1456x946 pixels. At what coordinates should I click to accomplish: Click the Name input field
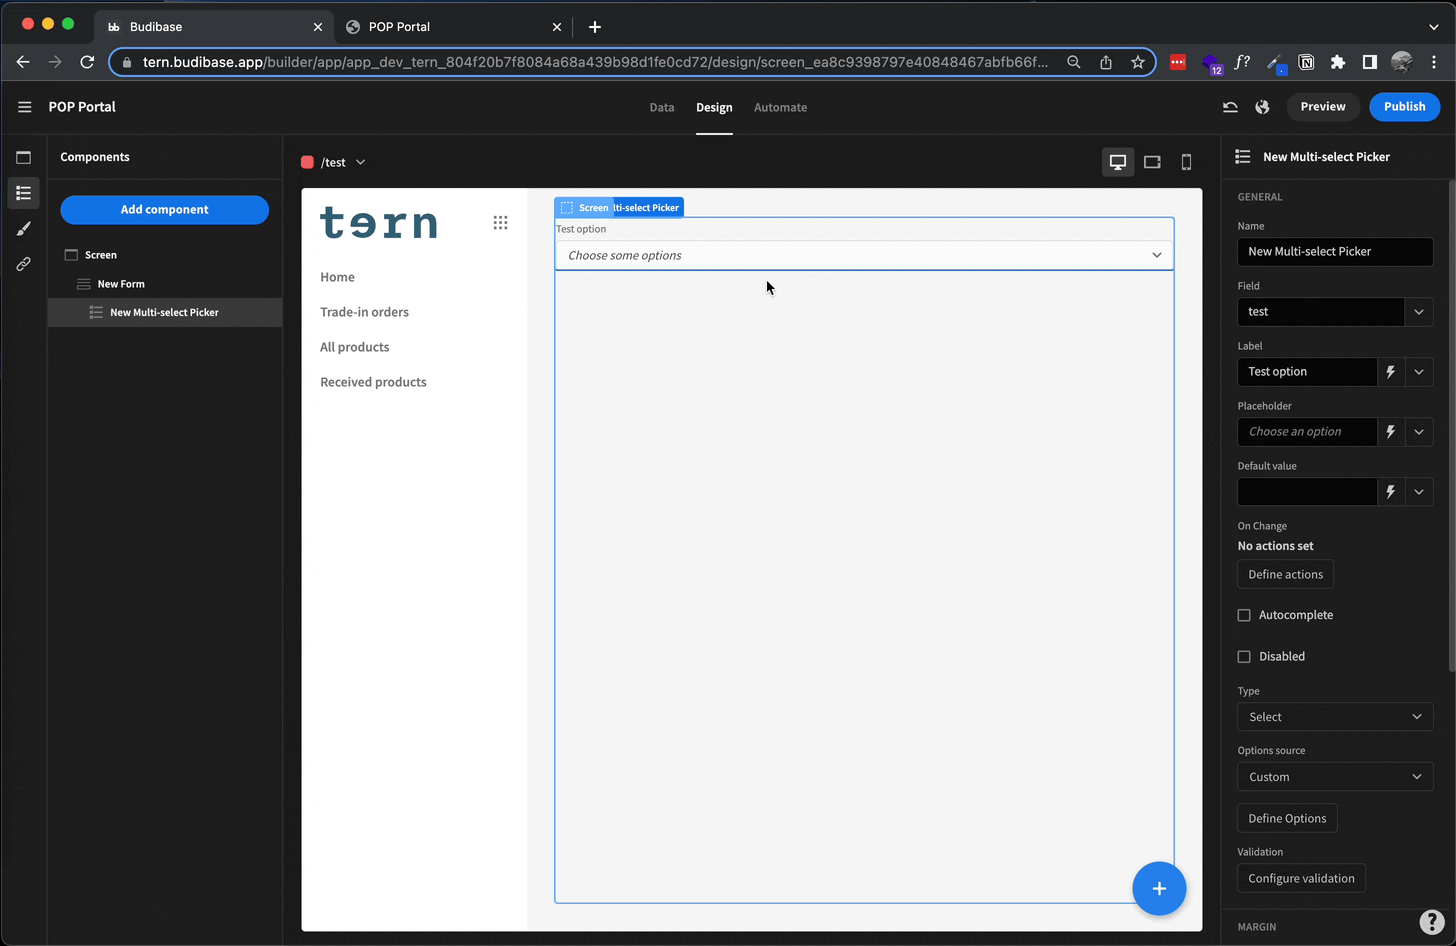1335,252
